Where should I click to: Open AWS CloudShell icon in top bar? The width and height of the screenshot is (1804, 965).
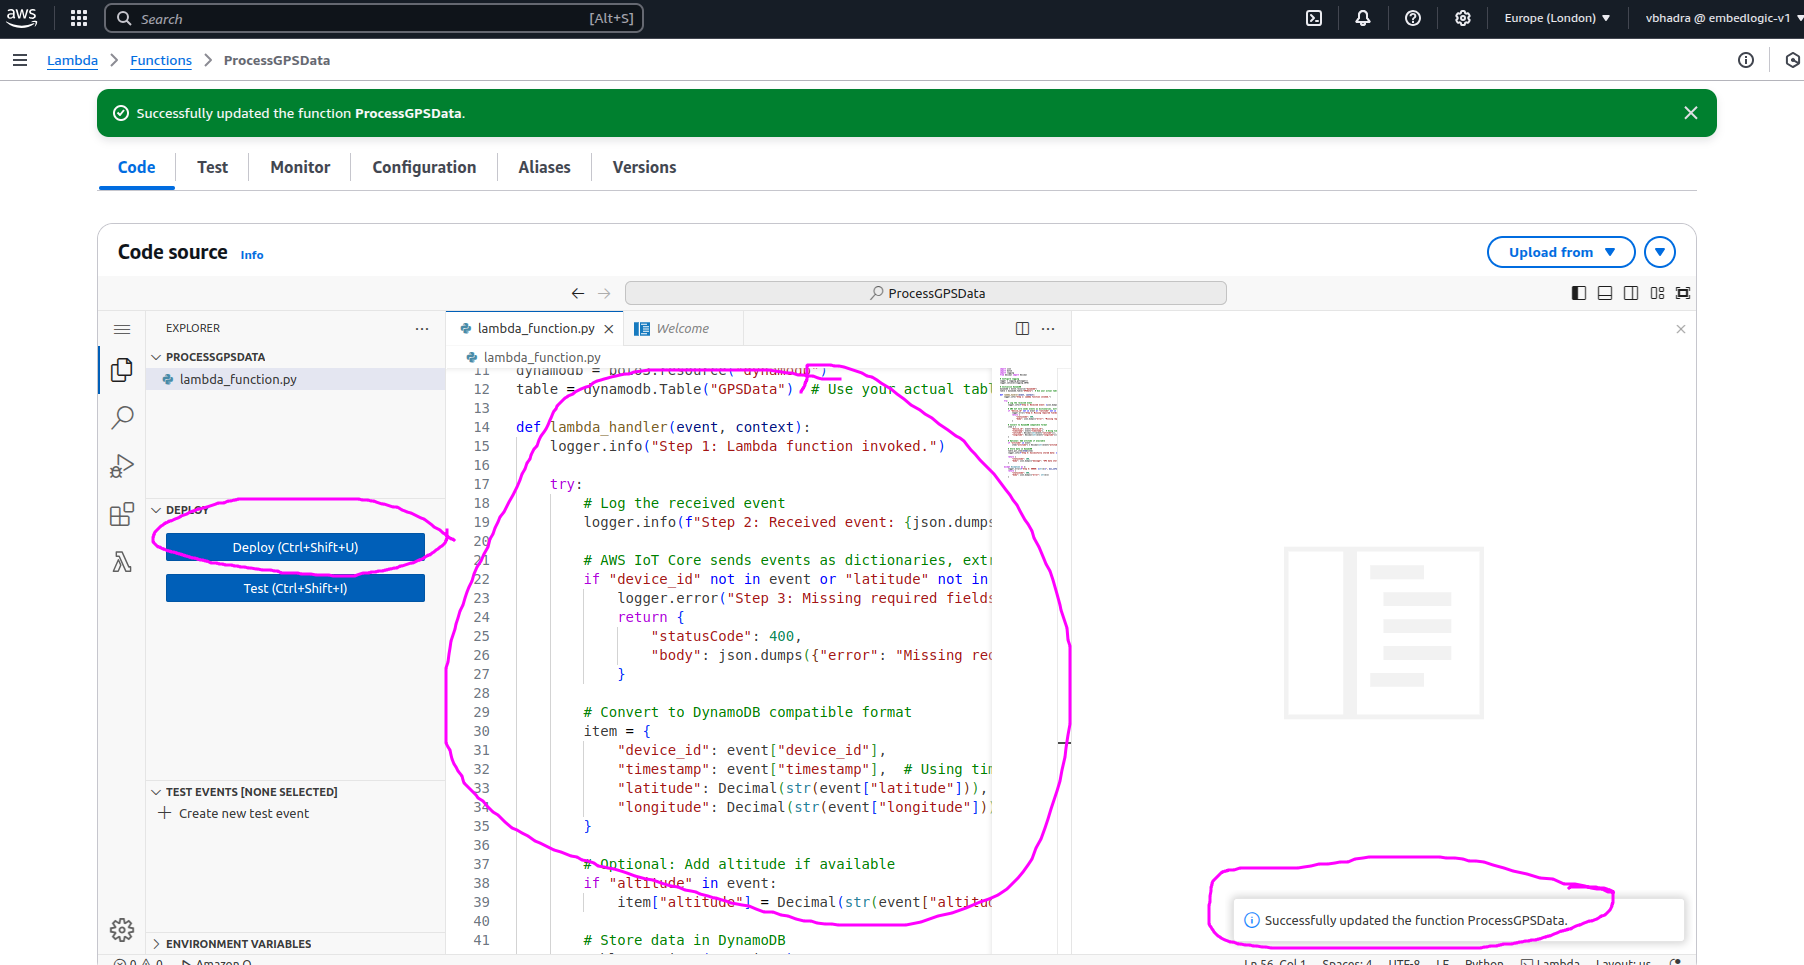pyautogui.click(x=1314, y=18)
